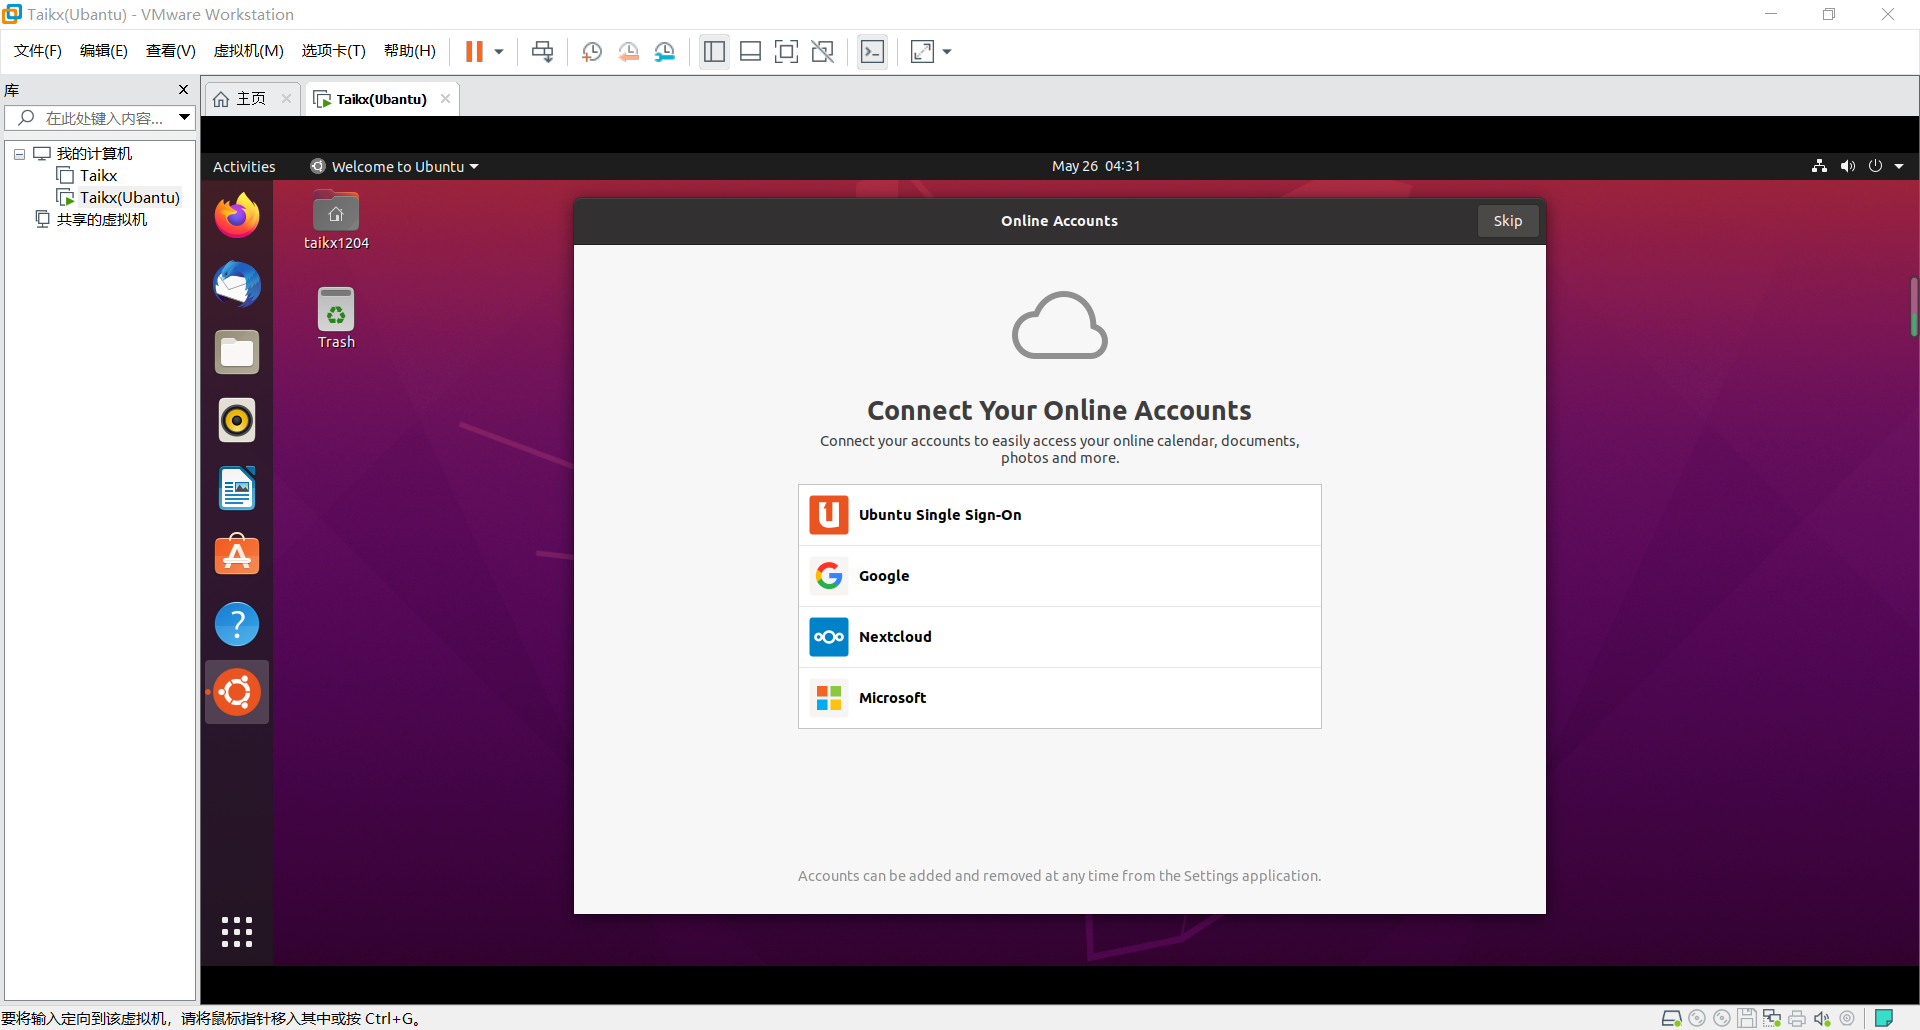Toggle the thumbnail bar display
The width and height of the screenshot is (1920, 1030).
[x=751, y=51]
